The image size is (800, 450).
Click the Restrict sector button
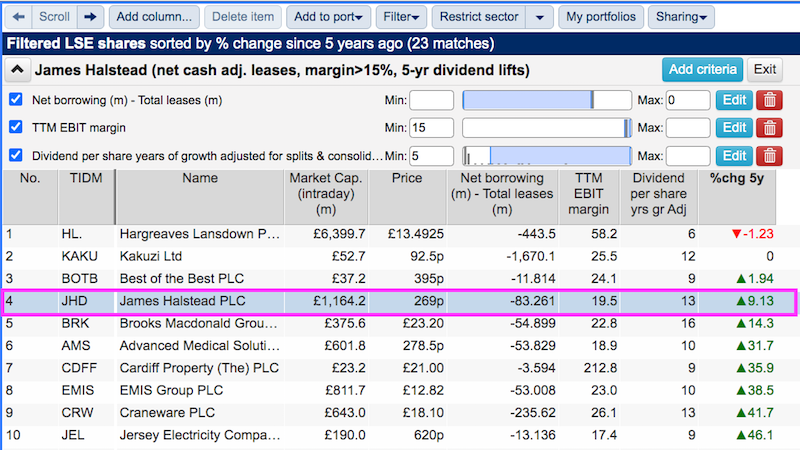479,17
